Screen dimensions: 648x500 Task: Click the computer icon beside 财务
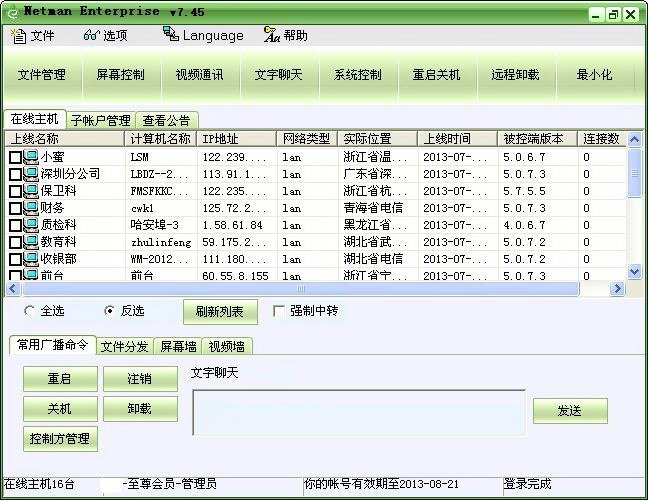tap(31, 208)
